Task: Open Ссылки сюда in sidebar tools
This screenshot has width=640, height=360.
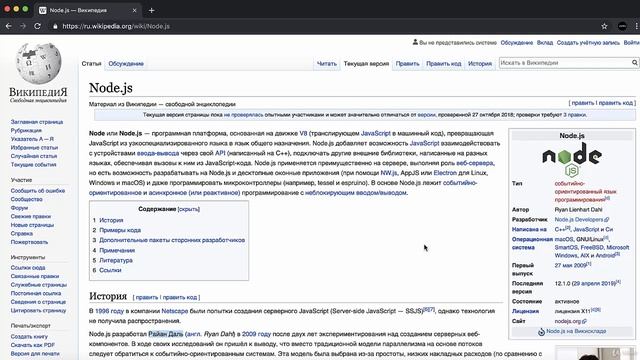Action: [28, 268]
